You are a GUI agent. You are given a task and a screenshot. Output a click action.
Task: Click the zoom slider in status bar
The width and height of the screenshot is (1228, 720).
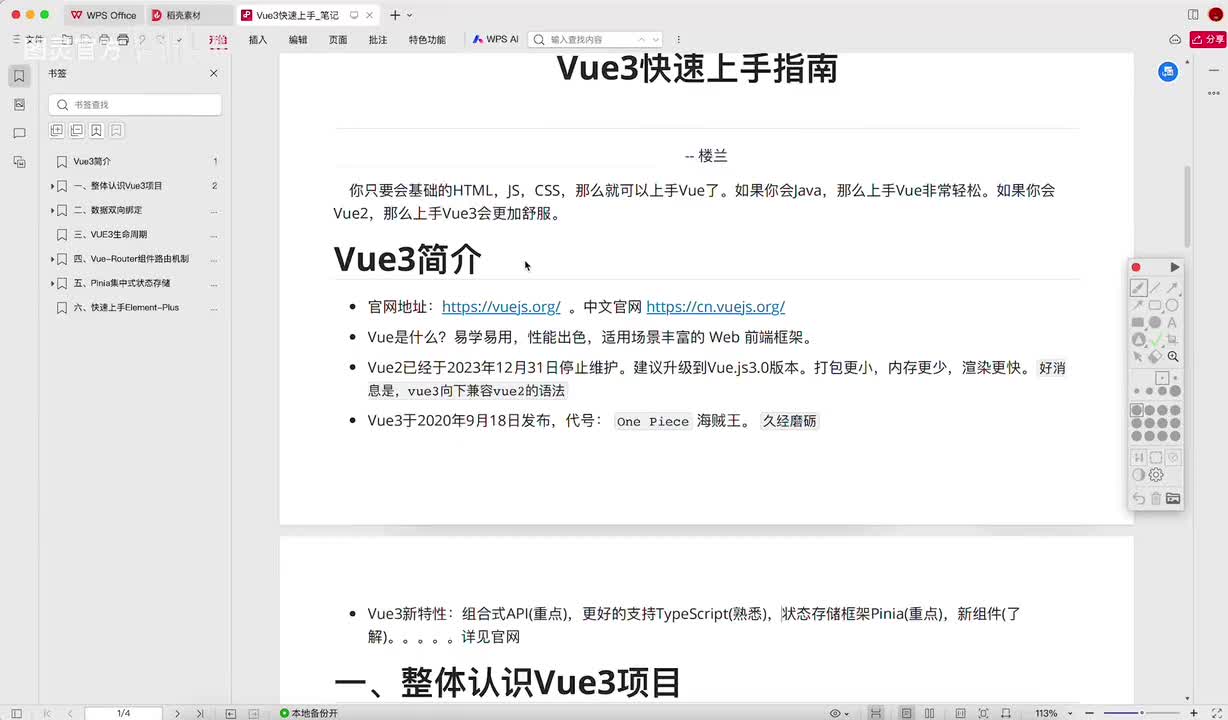tap(1143, 713)
